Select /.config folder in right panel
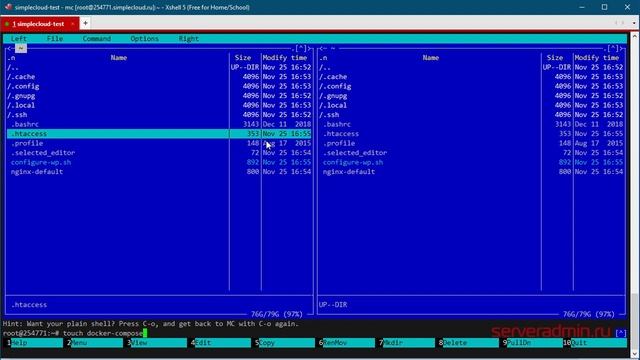The image size is (640, 360). (x=471, y=86)
